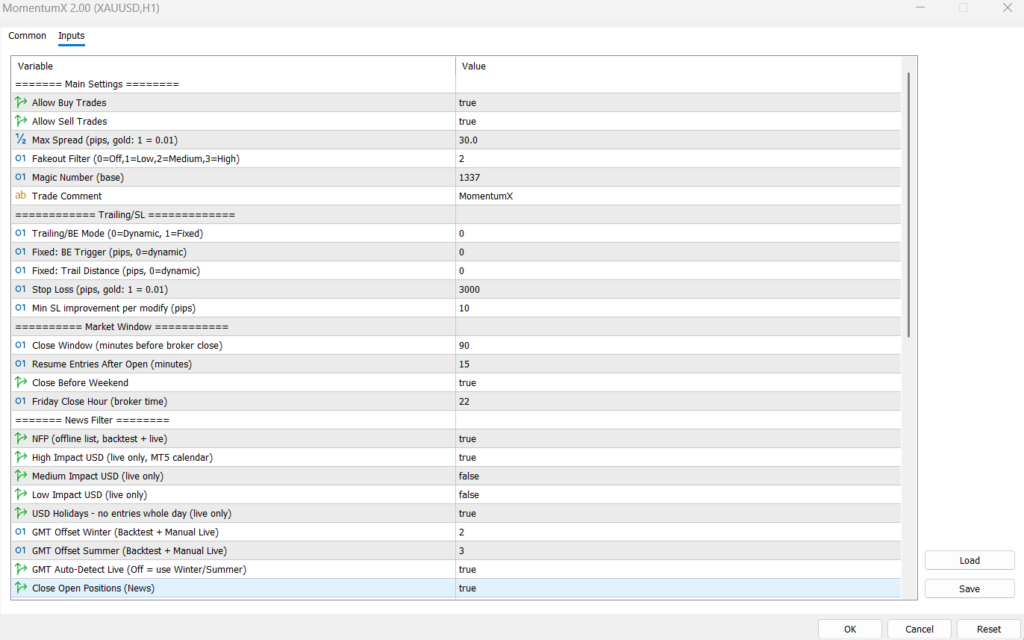Click the integer icon beside GMT Offset Summer
This screenshot has width=1024, height=640.
pos(21,551)
